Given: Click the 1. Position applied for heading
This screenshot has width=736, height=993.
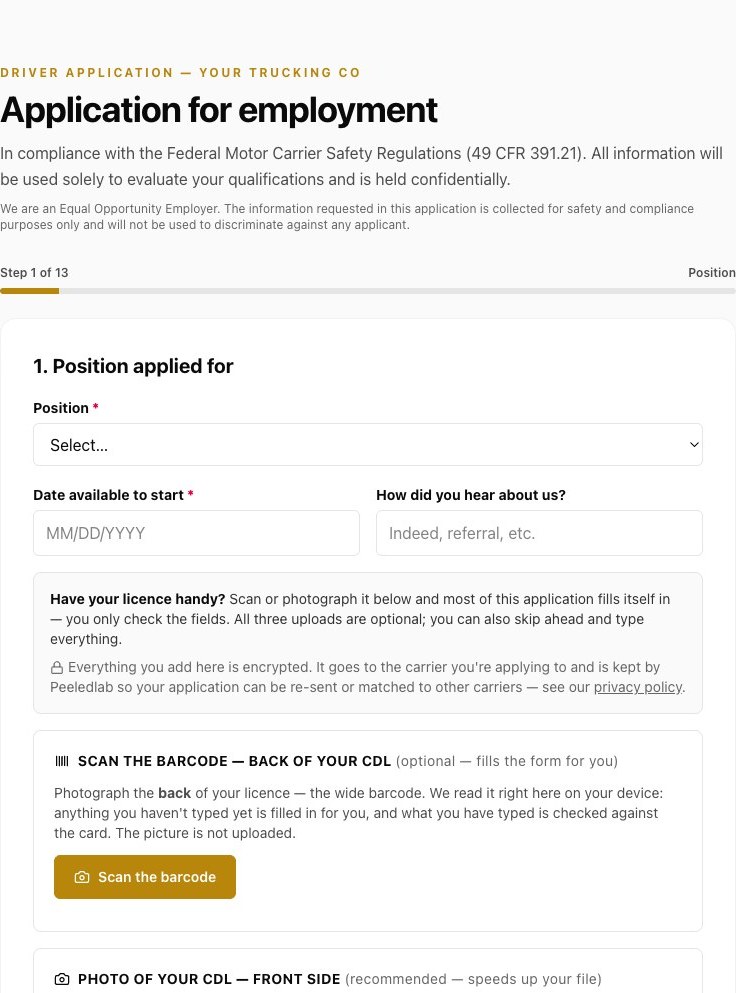Looking at the screenshot, I should (133, 366).
